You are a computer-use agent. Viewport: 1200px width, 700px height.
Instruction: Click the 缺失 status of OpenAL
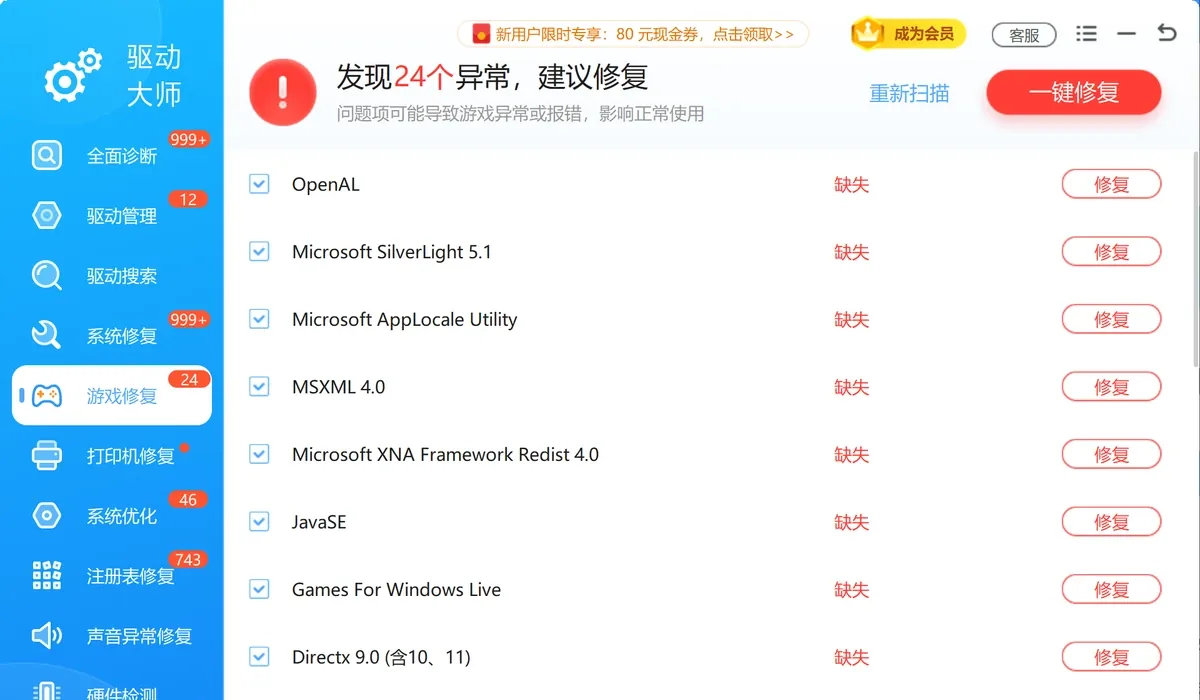(x=852, y=185)
